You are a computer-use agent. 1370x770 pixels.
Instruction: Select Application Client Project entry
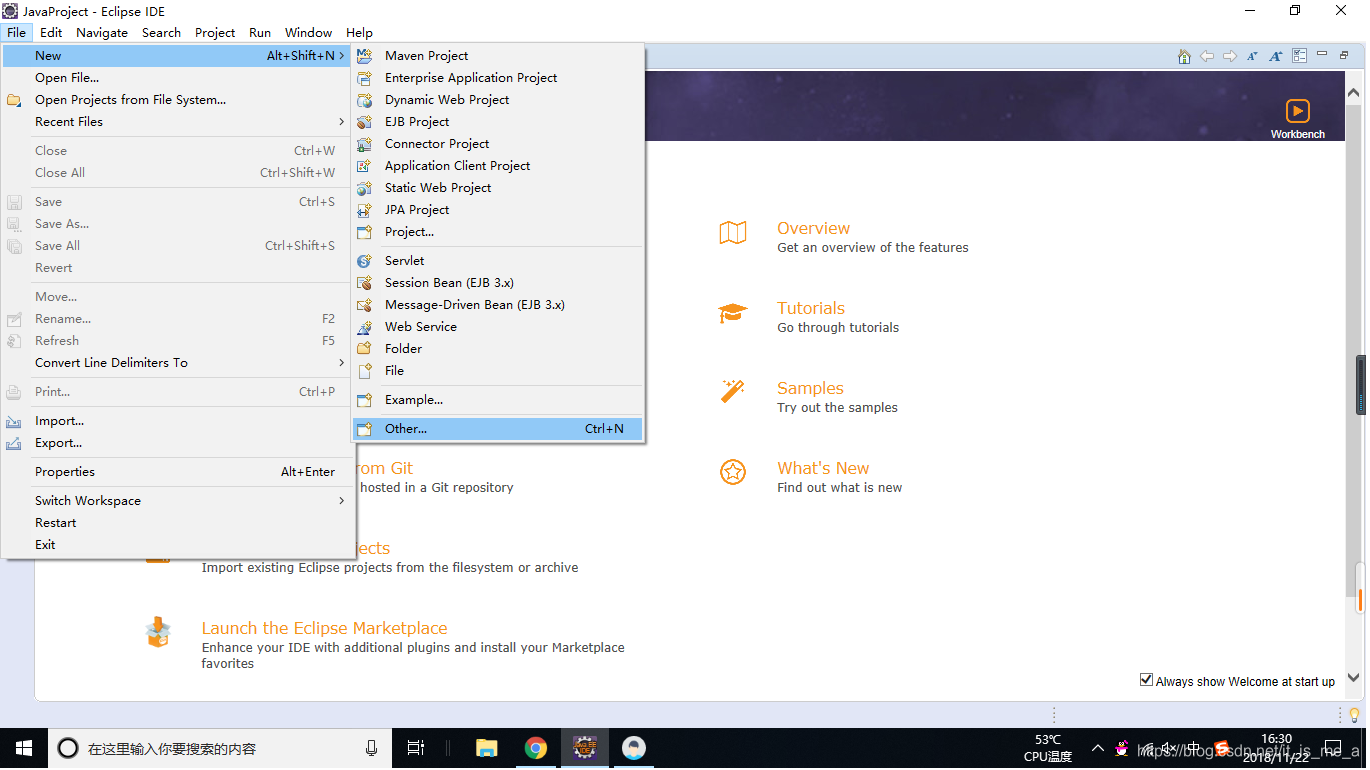[x=497, y=166]
